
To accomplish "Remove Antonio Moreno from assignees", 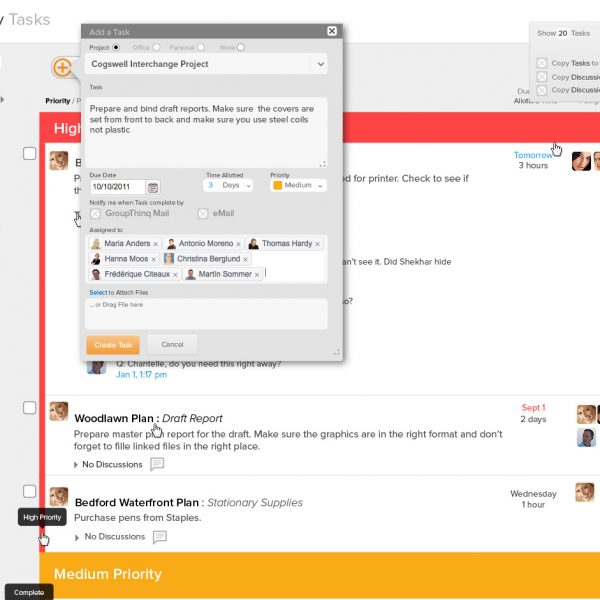I will tap(238, 244).
